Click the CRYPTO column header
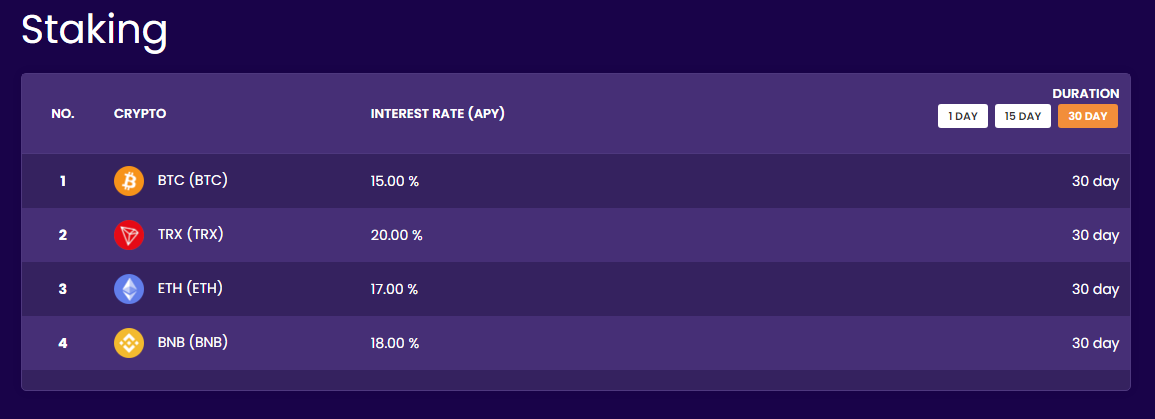 [x=140, y=114]
